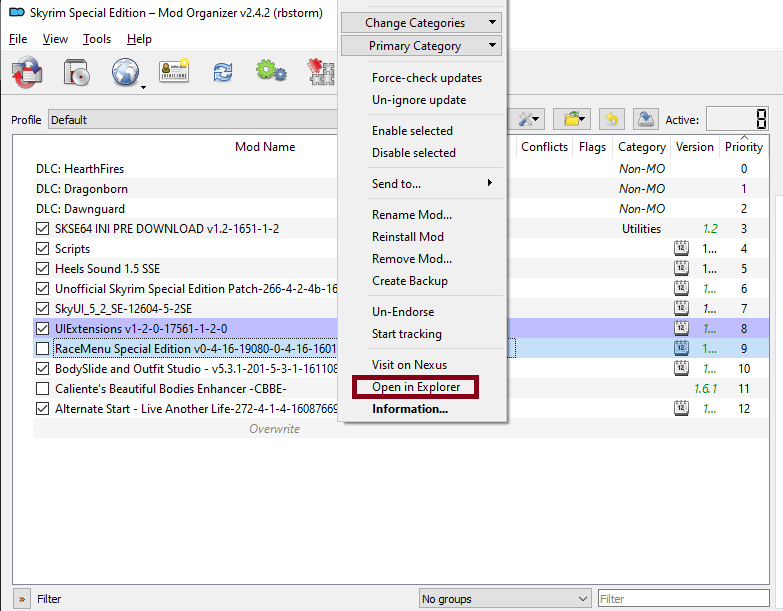The image size is (783, 611).
Task: Open the File menu
Action: point(18,39)
